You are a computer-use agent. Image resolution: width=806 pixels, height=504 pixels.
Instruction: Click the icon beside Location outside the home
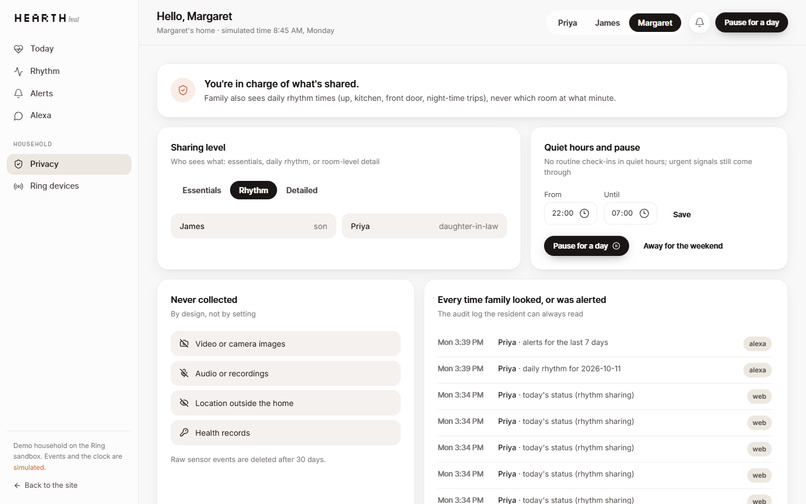coord(184,403)
